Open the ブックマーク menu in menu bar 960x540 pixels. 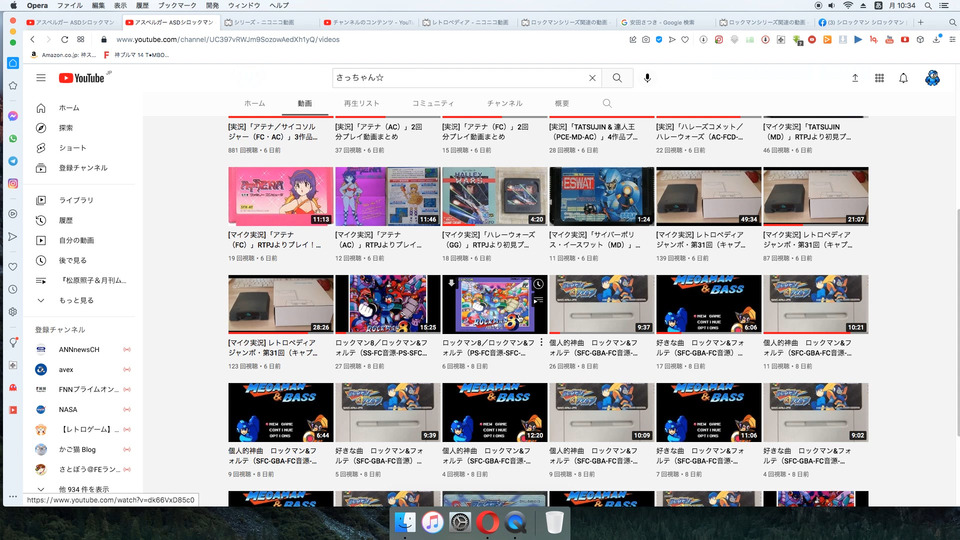(177, 6)
